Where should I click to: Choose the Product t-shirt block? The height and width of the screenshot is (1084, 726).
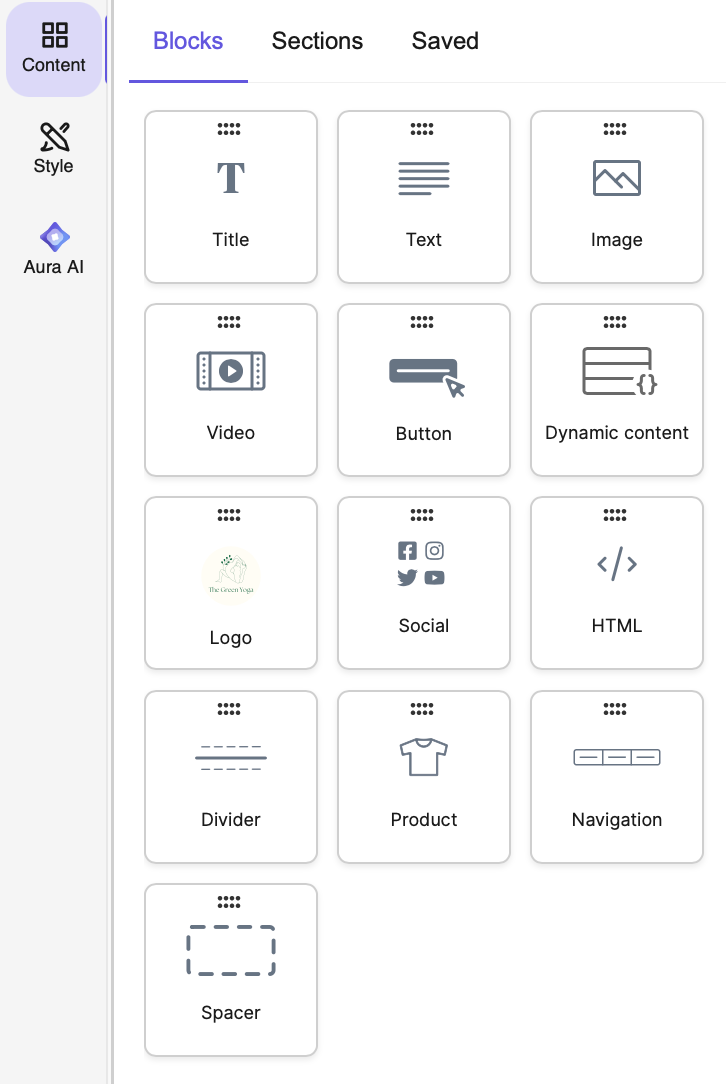click(x=424, y=777)
